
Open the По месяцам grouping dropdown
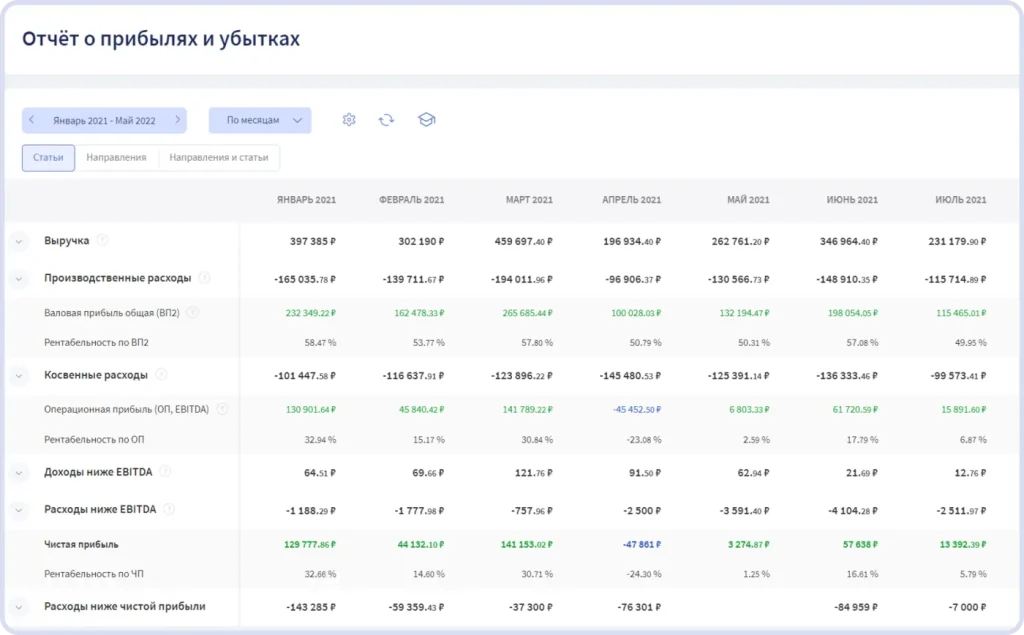pyautogui.click(x=260, y=120)
